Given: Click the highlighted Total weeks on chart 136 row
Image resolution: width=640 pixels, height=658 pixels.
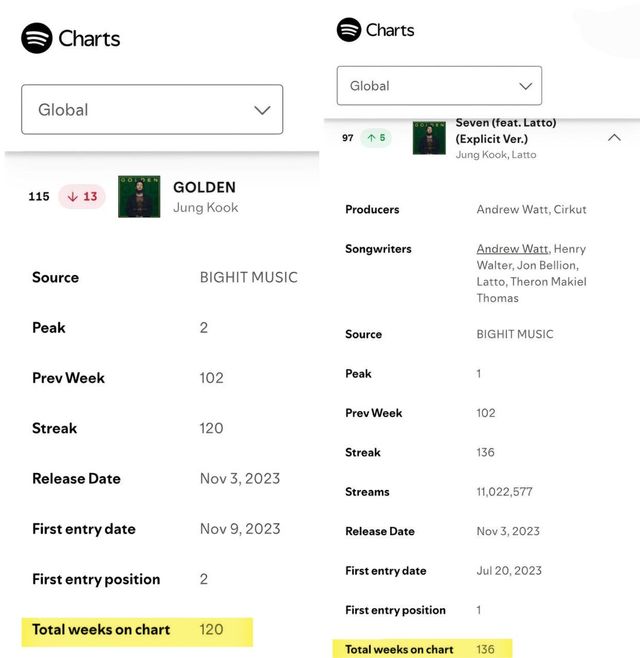Looking at the screenshot, I should (421, 649).
